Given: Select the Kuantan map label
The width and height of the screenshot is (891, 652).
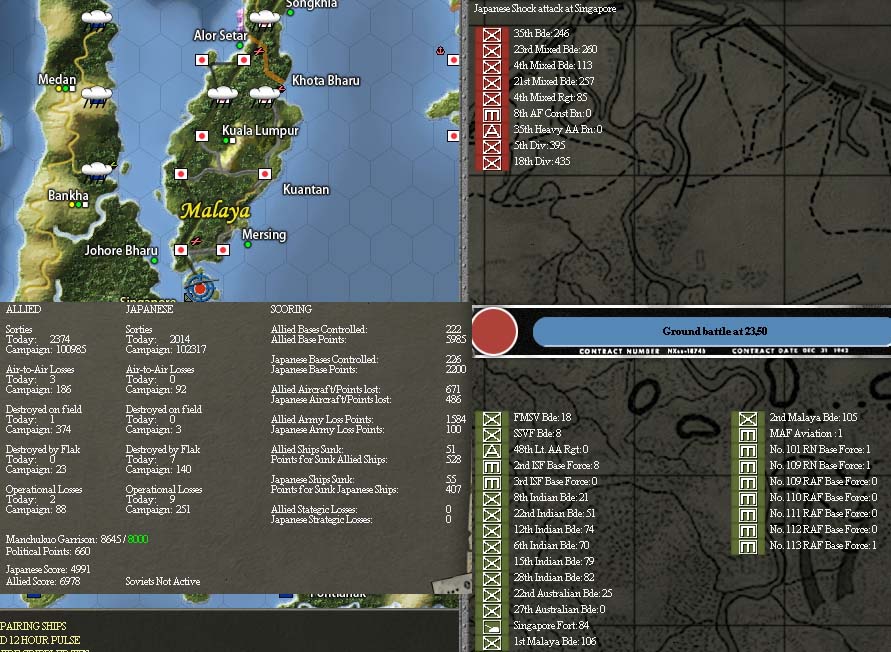Looking at the screenshot, I should point(306,189).
